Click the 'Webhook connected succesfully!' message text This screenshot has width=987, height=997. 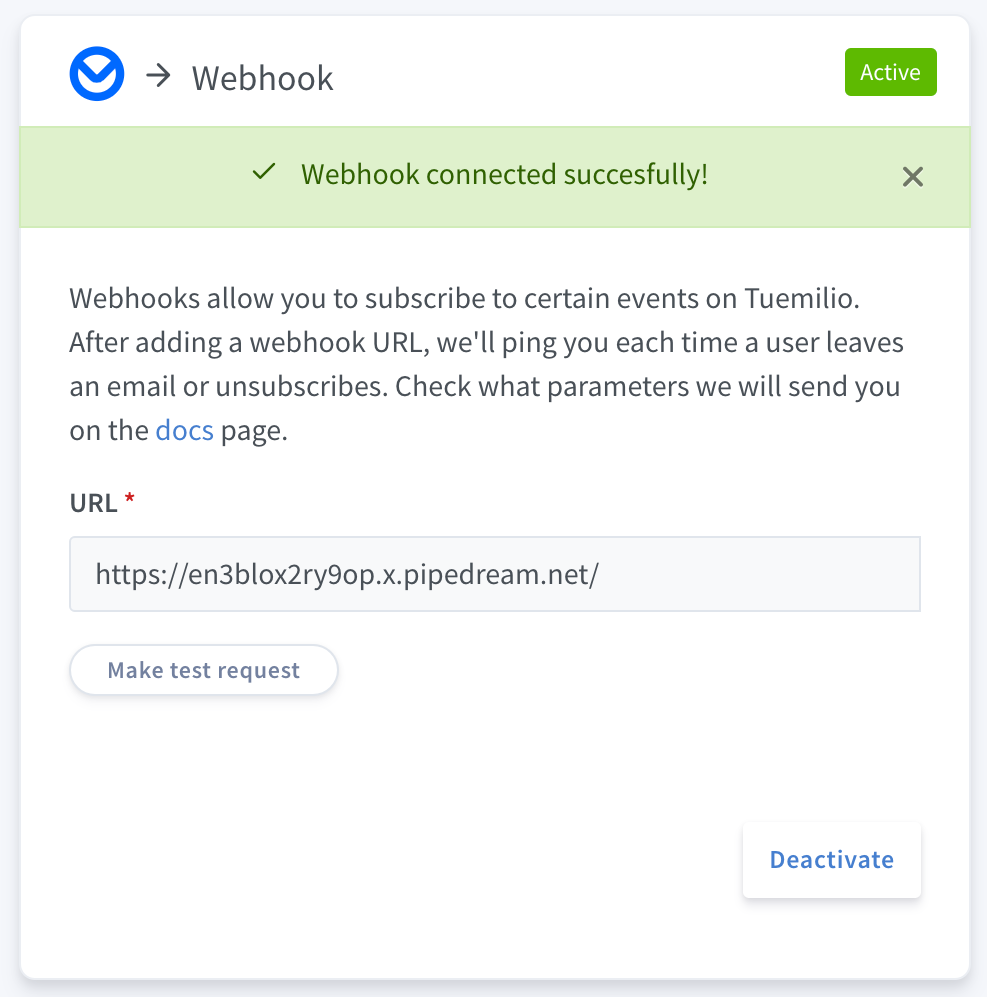pyautogui.click(x=504, y=174)
